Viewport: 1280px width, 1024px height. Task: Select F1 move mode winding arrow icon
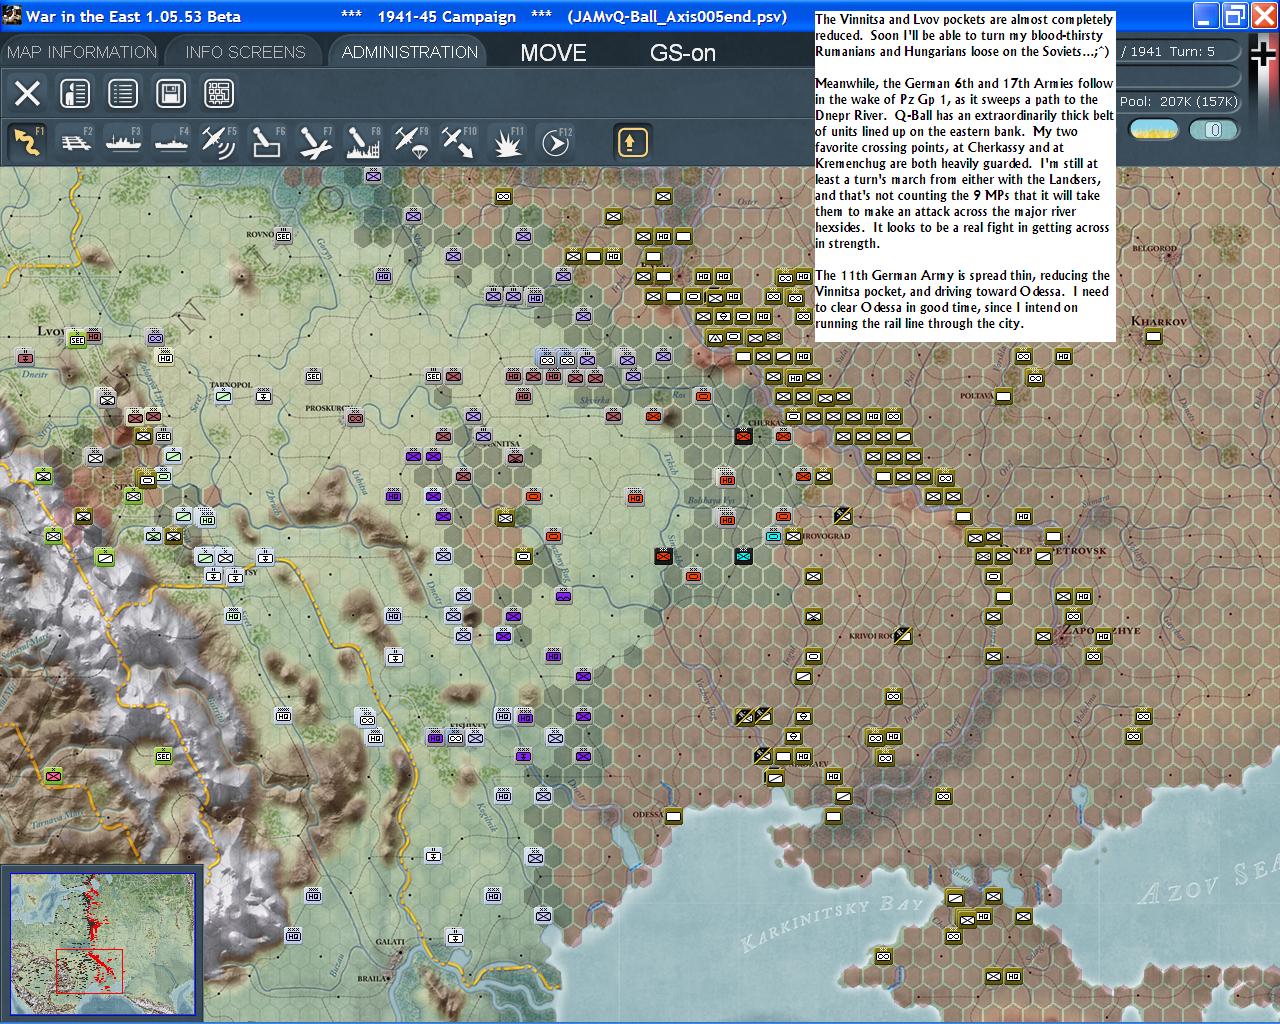click(x=27, y=142)
